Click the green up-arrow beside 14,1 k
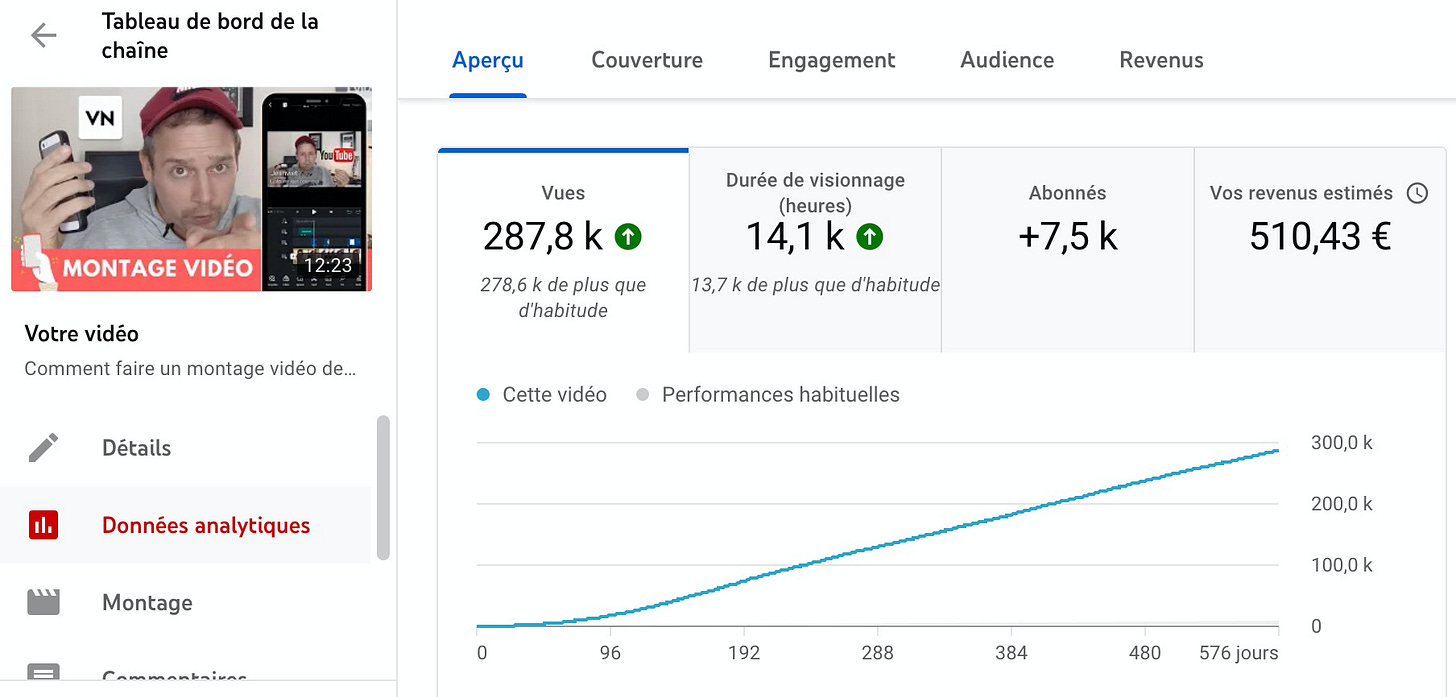This screenshot has width=1456, height=697. pyautogui.click(x=870, y=237)
